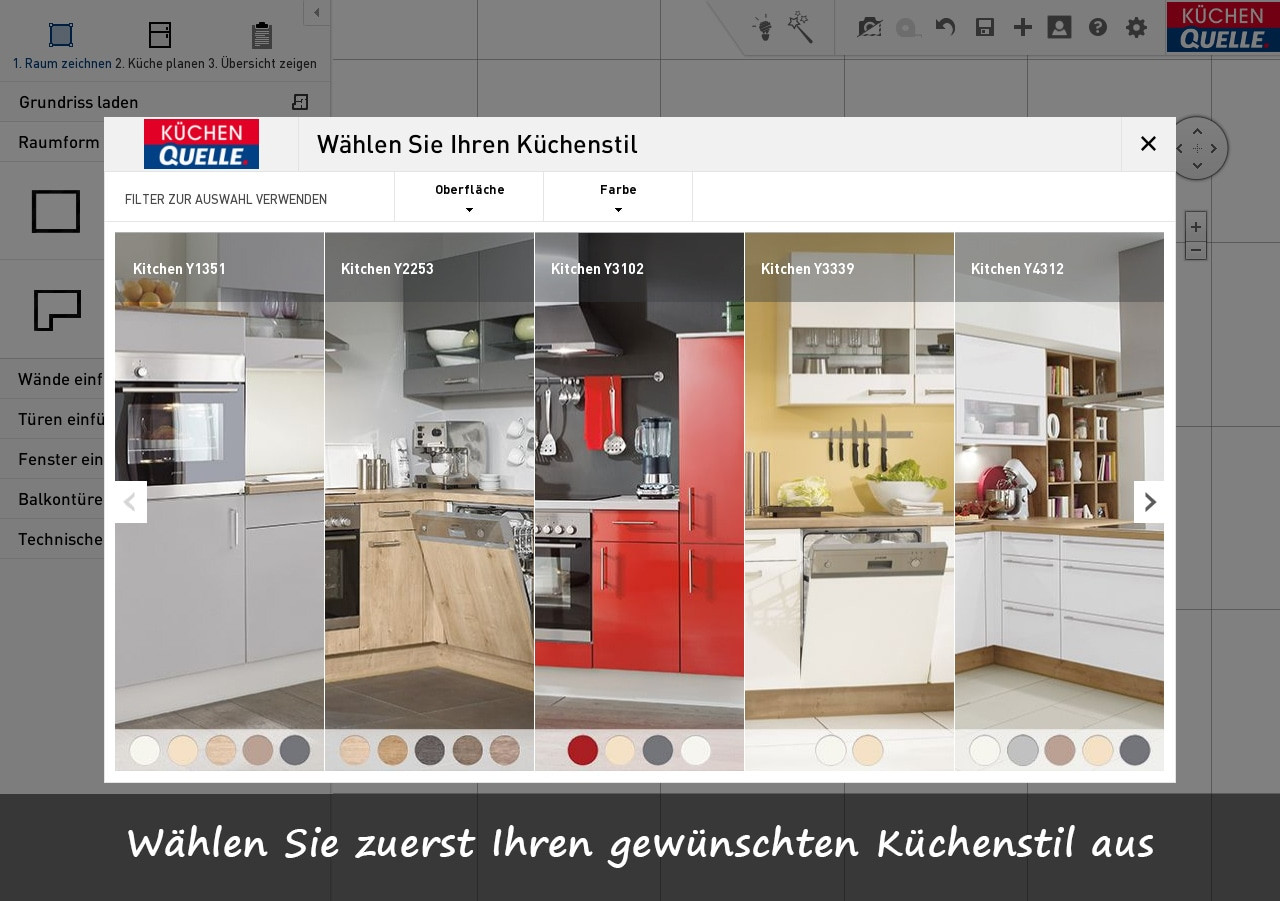Pick white swatch for Kitchen Y3339

click(x=830, y=750)
